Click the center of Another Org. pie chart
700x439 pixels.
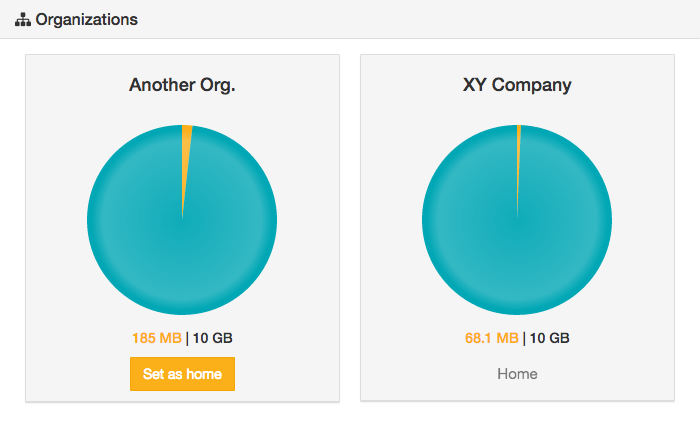click(182, 220)
